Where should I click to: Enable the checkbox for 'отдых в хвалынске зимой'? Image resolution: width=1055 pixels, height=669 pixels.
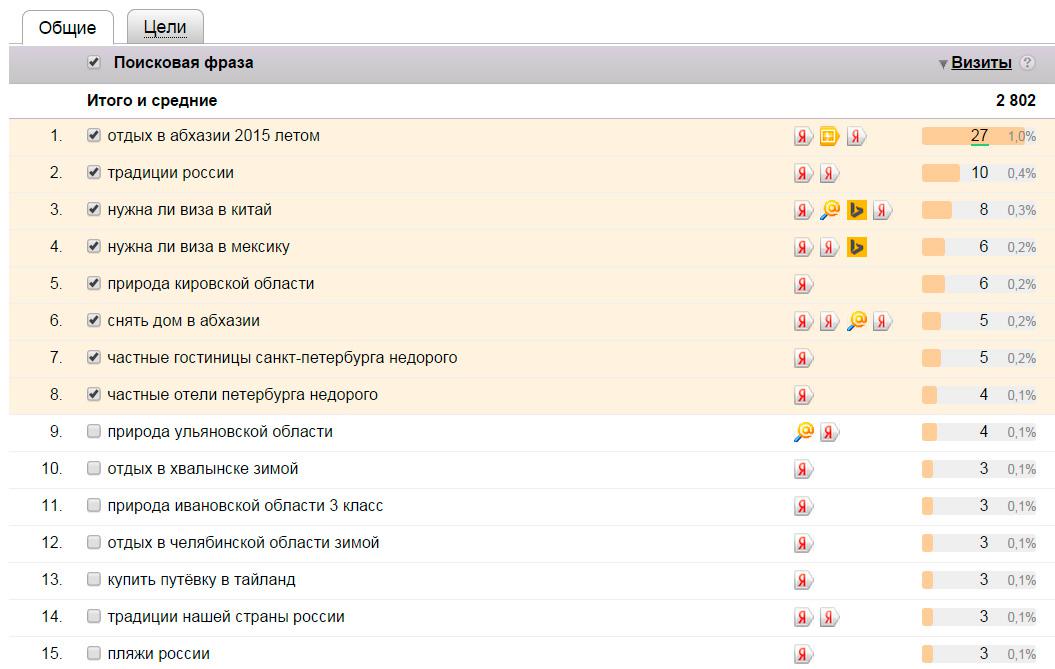pyautogui.click(x=94, y=468)
